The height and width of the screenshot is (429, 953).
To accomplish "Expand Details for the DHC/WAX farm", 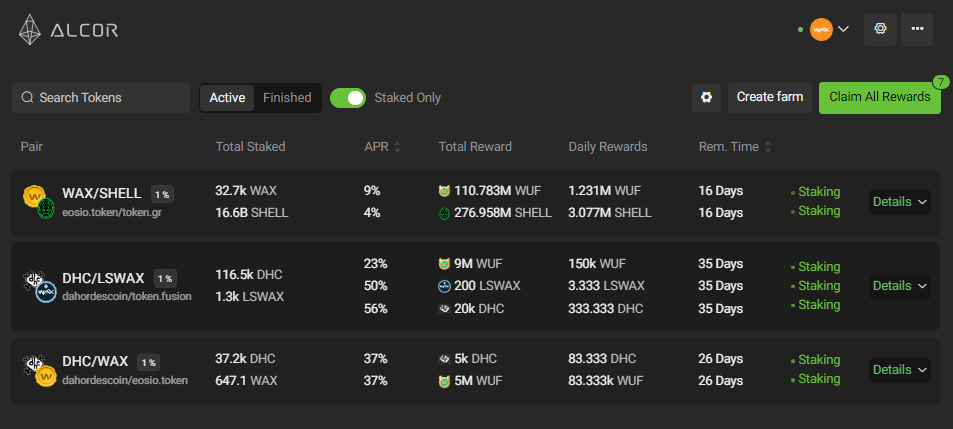I will pyautogui.click(x=900, y=369).
